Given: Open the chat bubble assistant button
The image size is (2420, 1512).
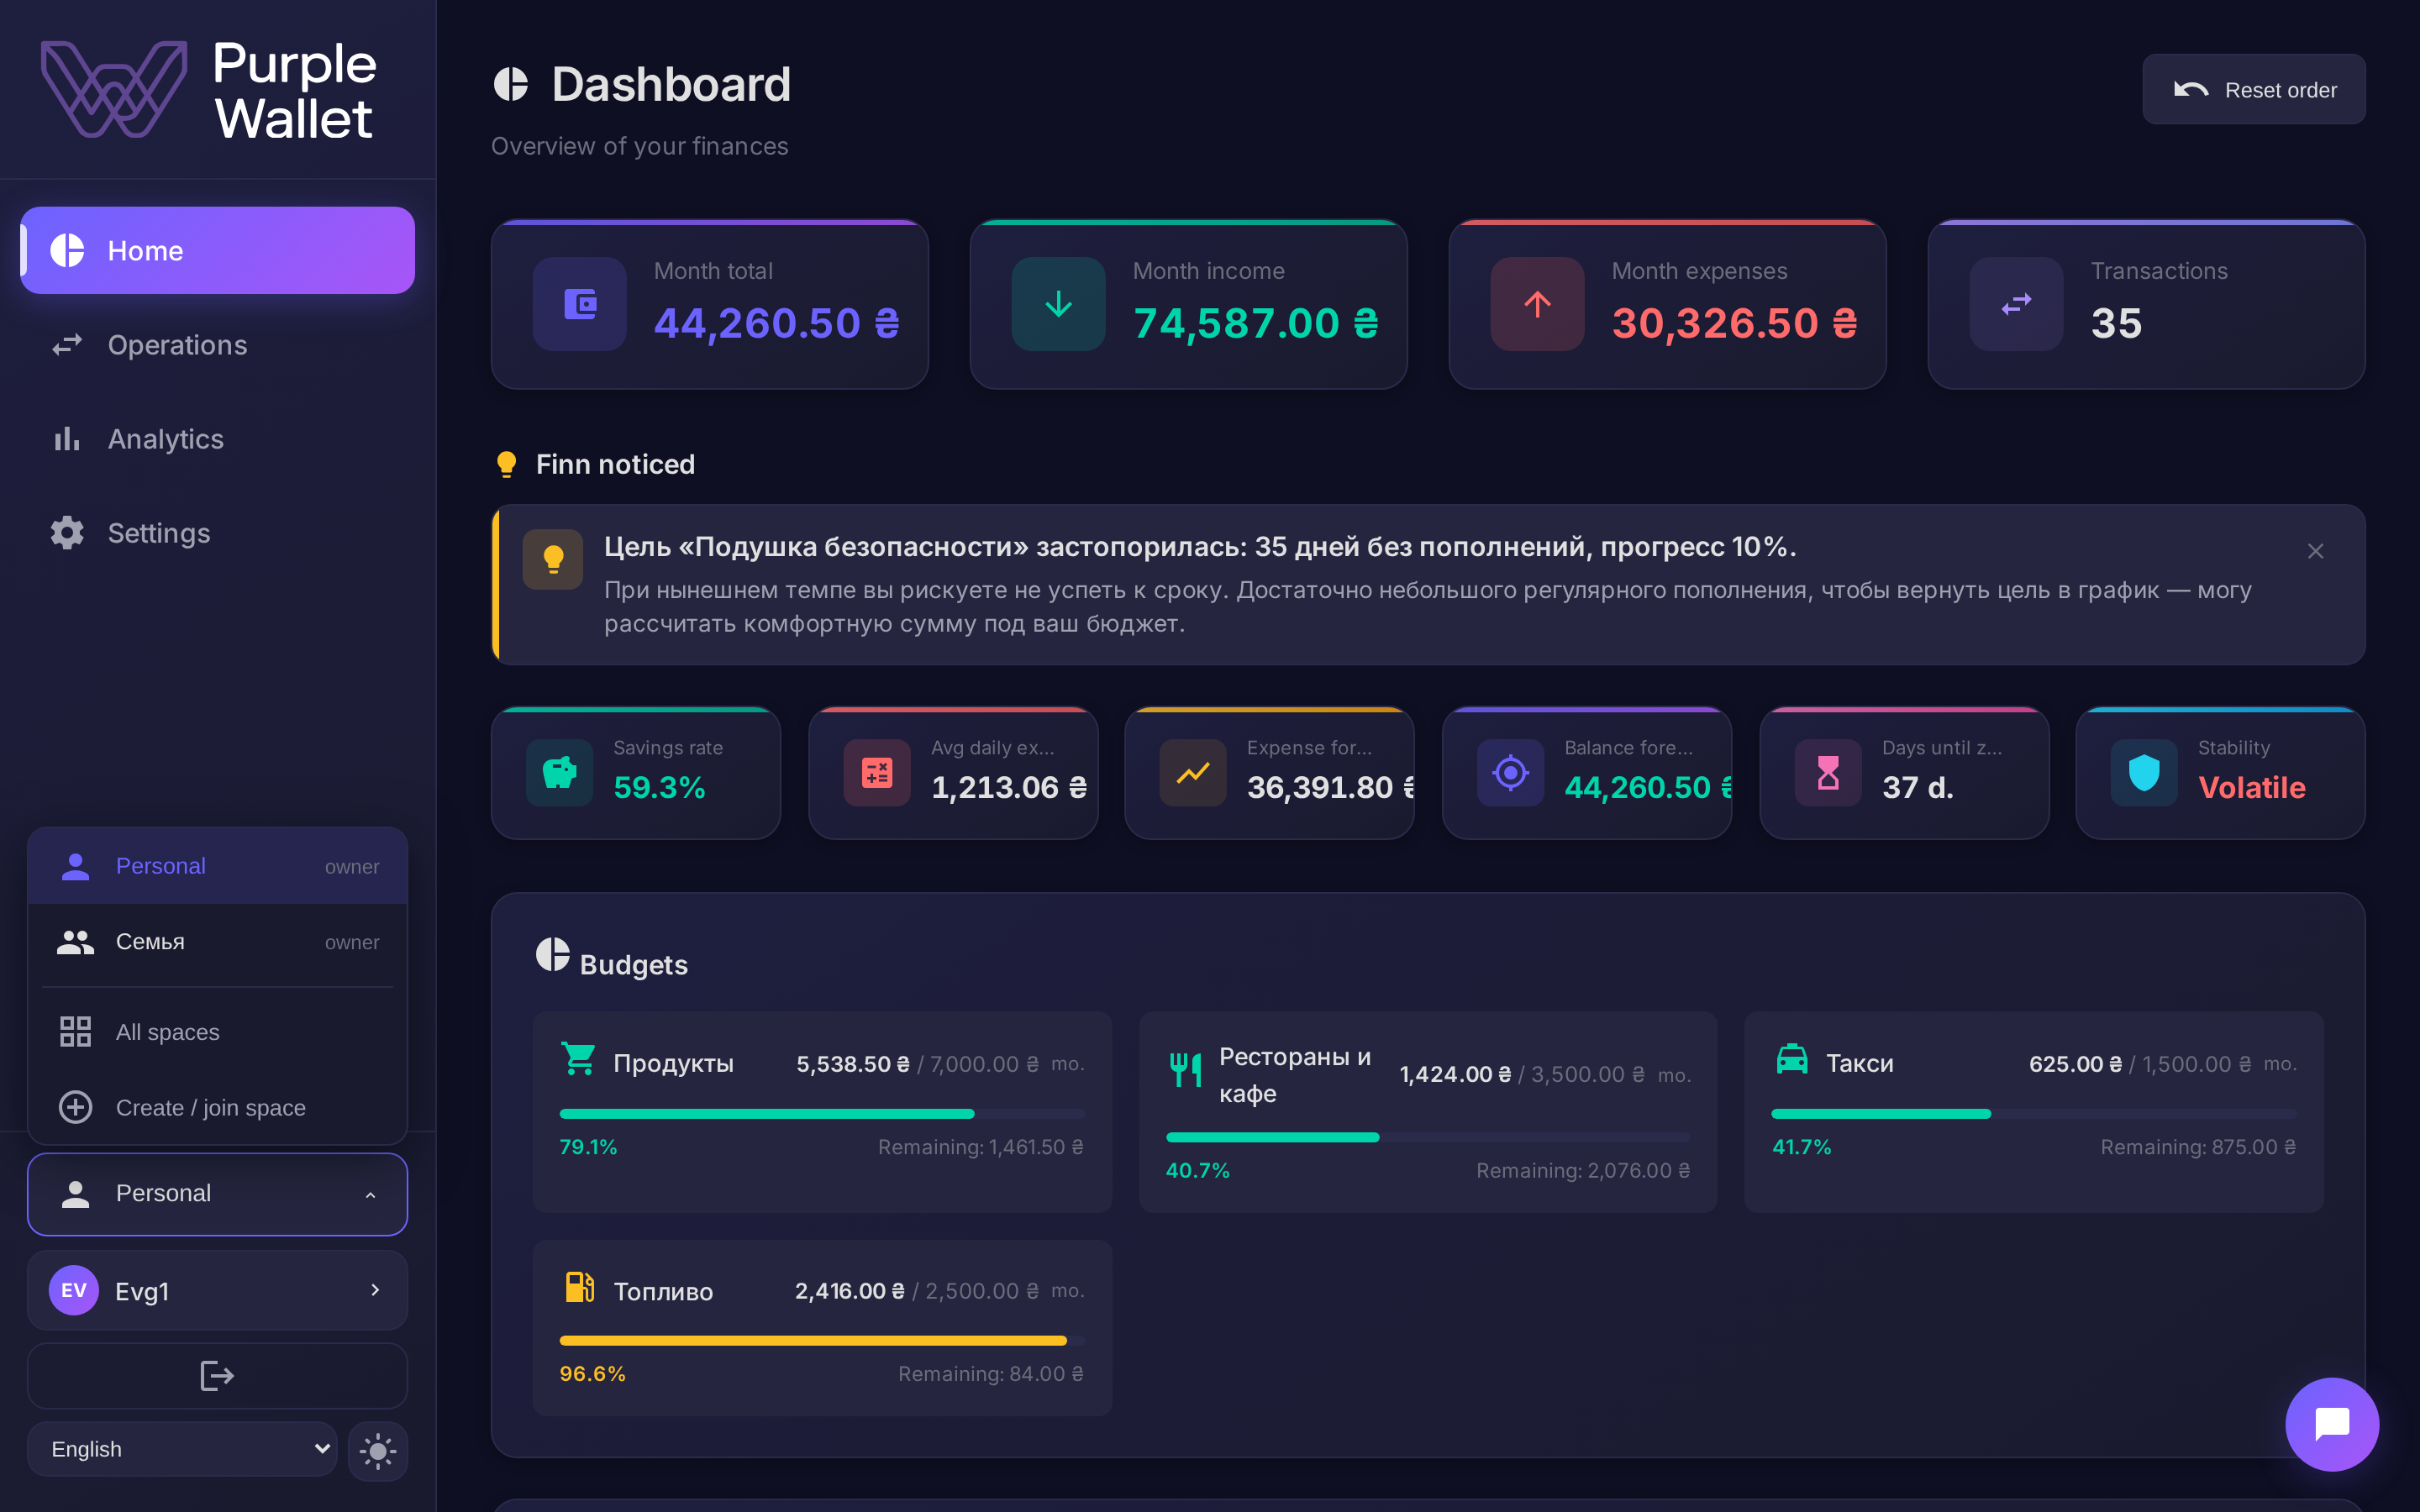Looking at the screenshot, I should [x=2332, y=1424].
